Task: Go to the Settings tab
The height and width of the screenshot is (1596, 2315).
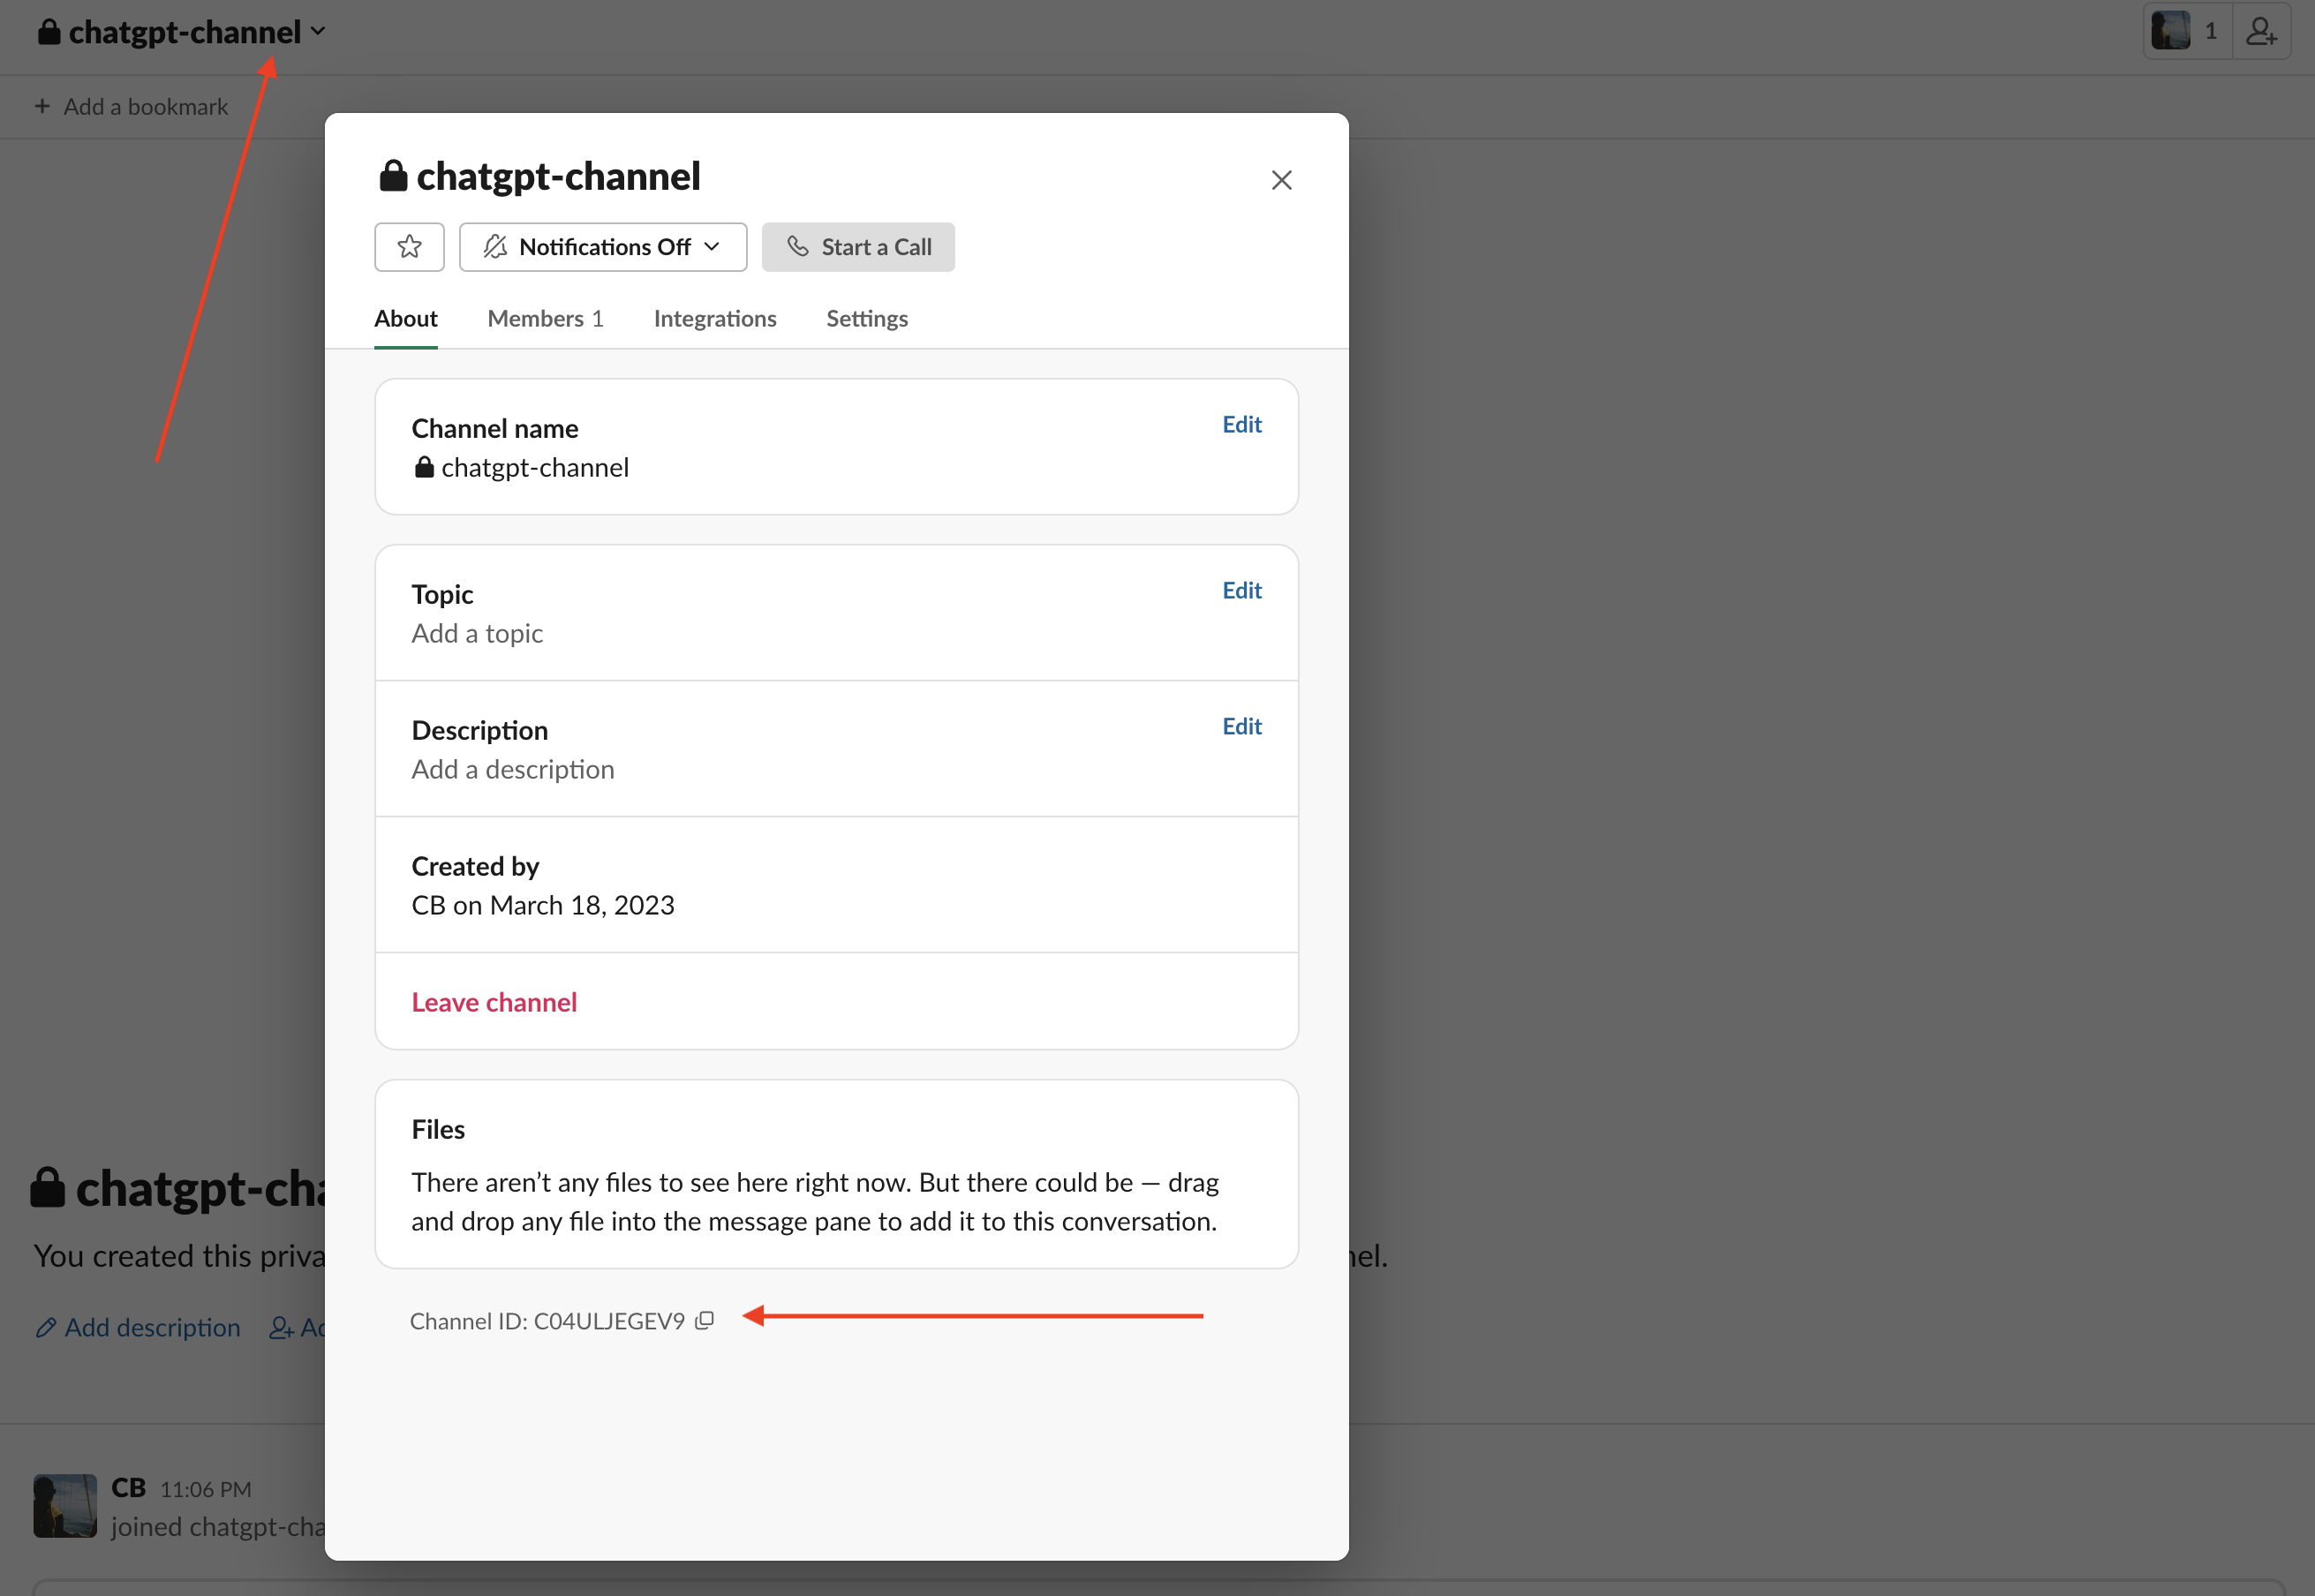Action: click(x=866, y=319)
